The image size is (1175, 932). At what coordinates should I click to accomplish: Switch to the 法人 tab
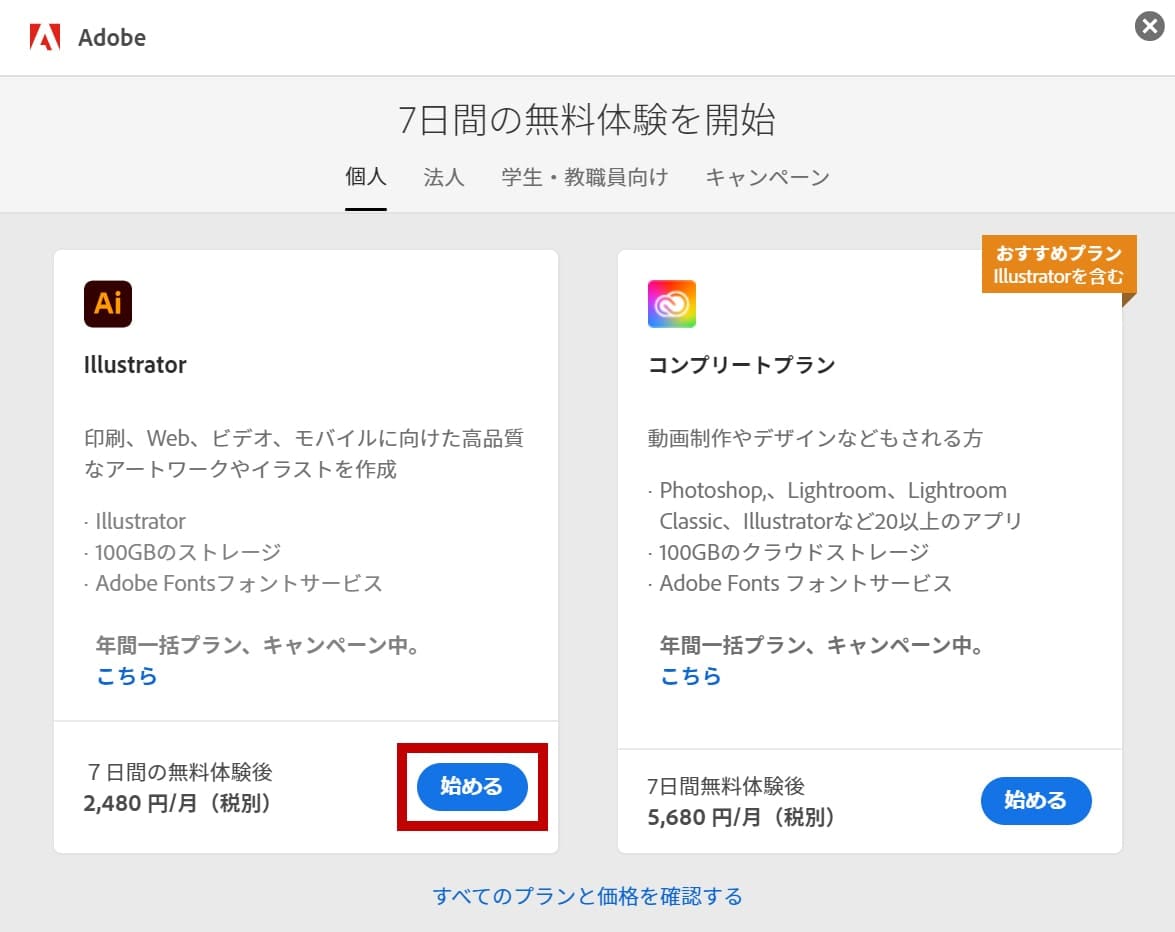444,177
